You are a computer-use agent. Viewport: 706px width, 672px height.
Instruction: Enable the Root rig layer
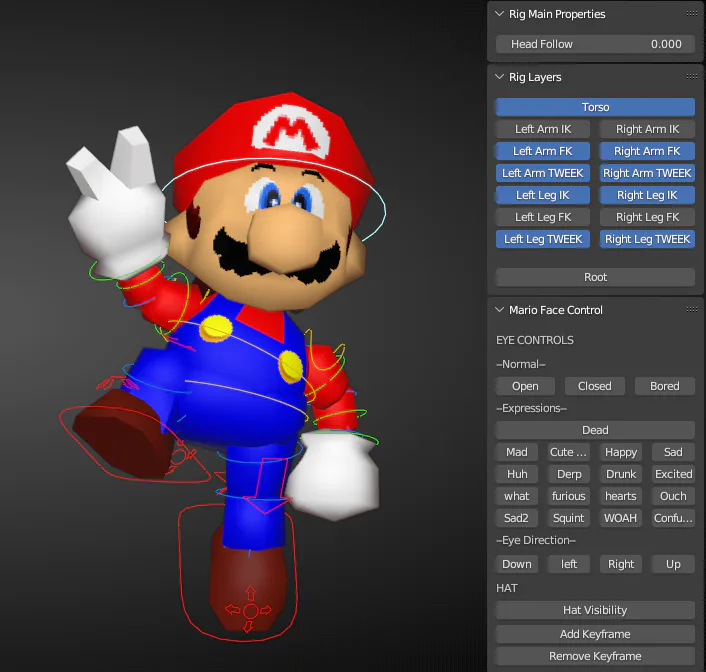tap(595, 277)
